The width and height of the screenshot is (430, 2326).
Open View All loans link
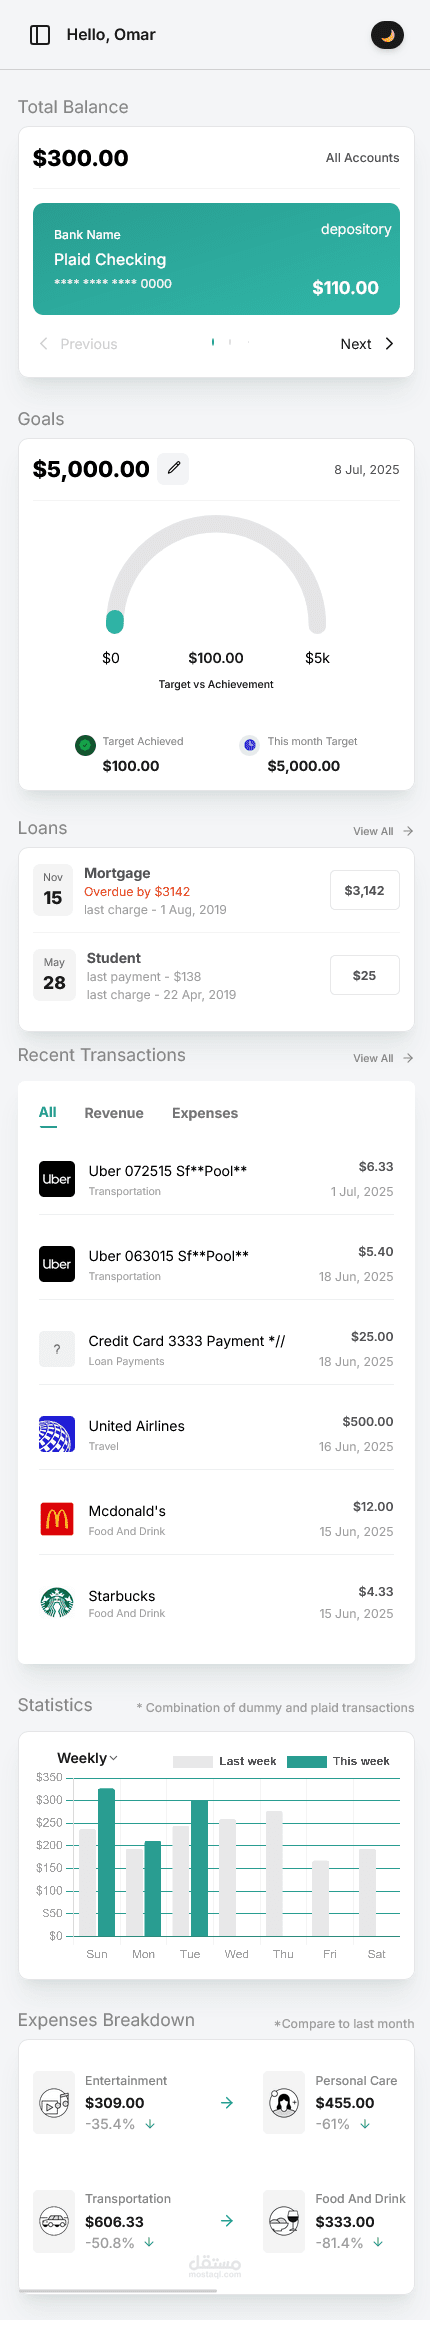click(383, 831)
